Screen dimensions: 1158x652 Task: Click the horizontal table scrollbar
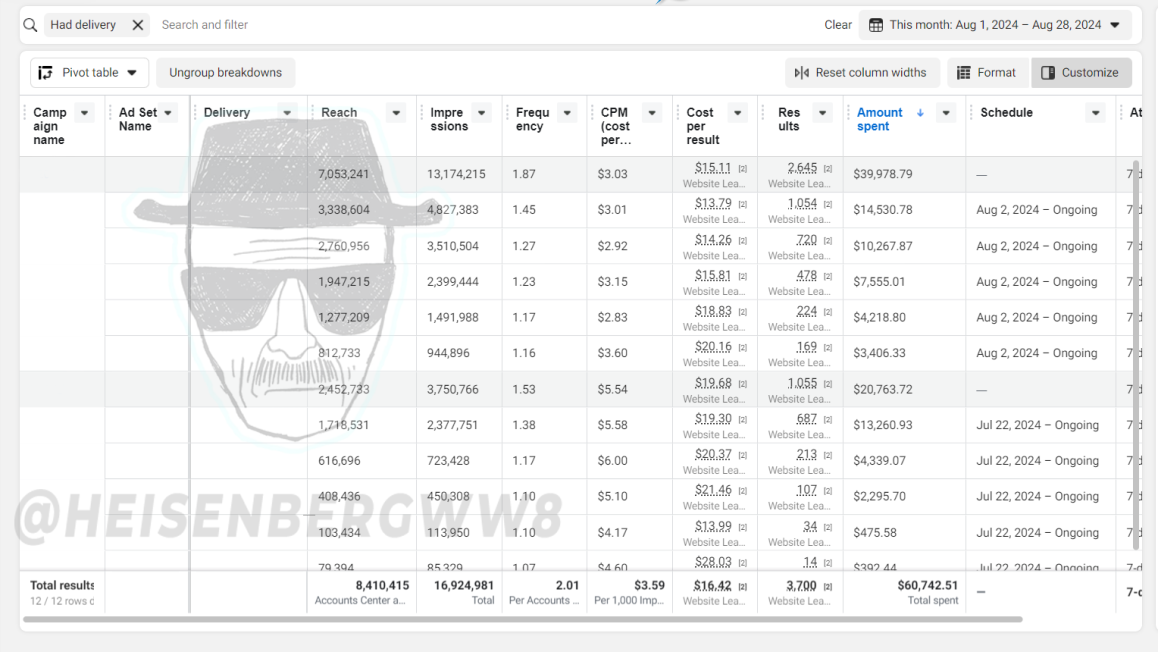pyautogui.click(x=523, y=620)
